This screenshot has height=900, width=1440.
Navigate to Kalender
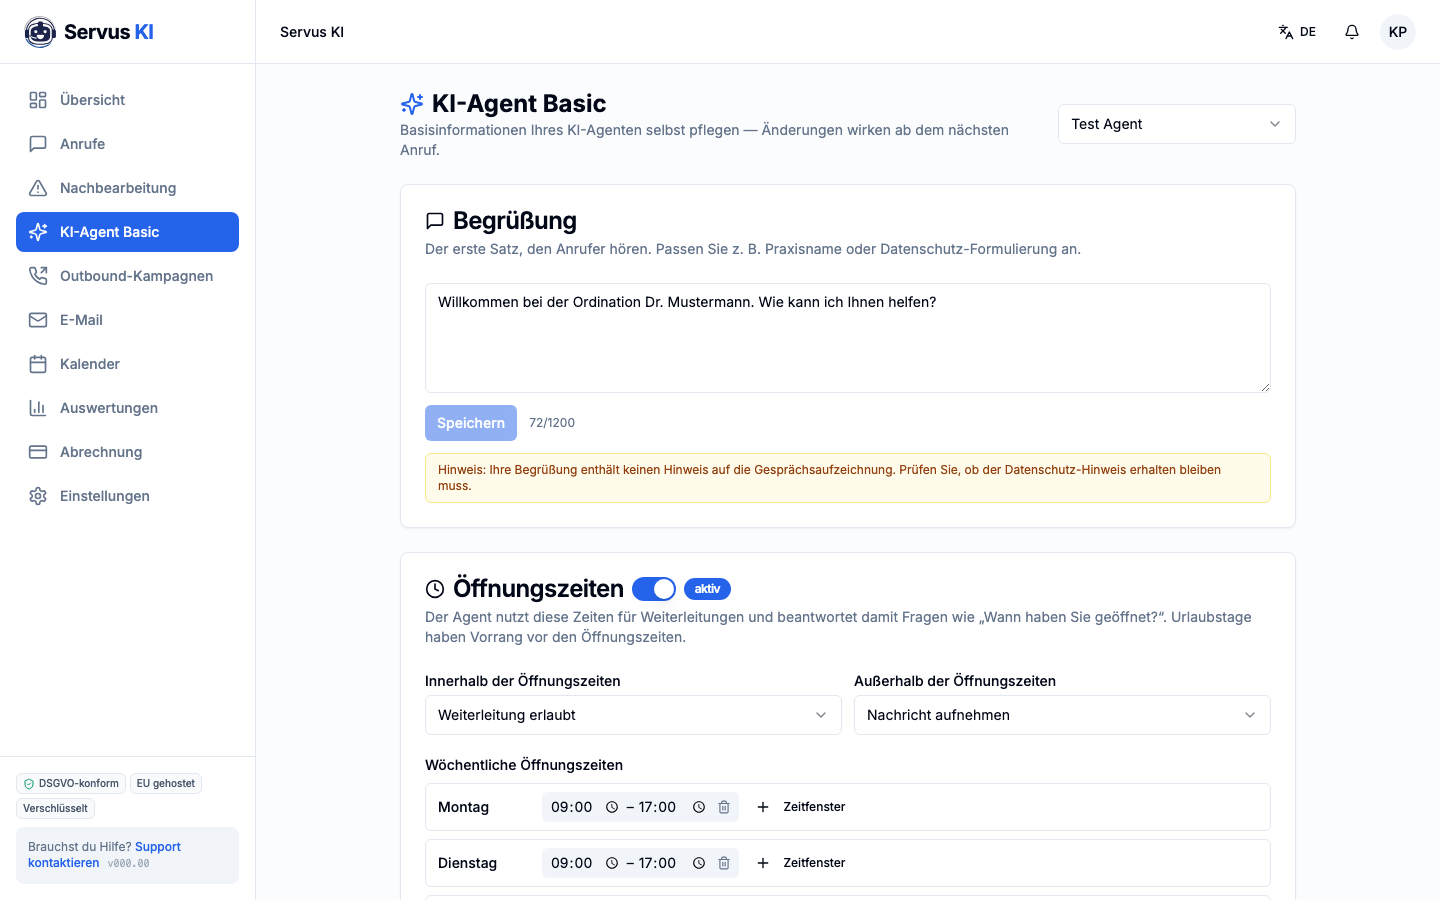pos(127,364)
